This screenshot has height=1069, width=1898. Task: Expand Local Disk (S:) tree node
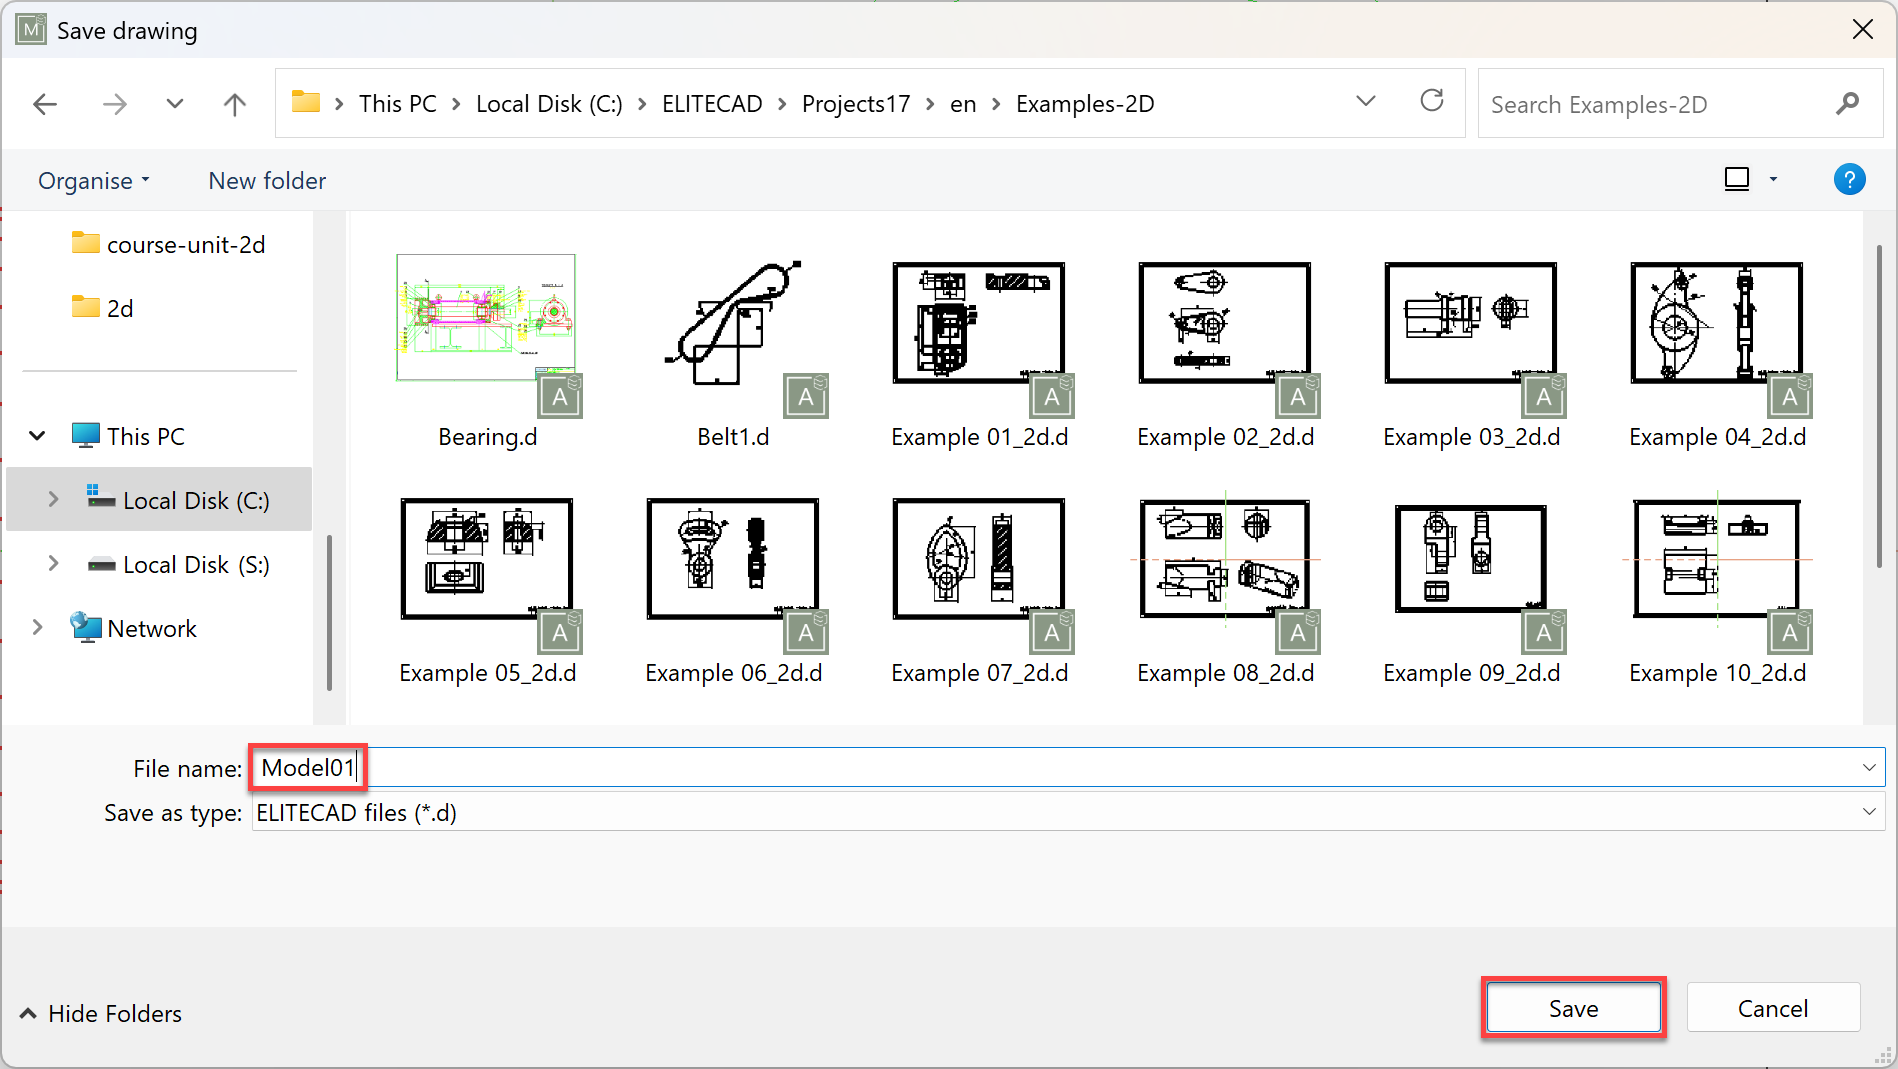pos(53,564)
